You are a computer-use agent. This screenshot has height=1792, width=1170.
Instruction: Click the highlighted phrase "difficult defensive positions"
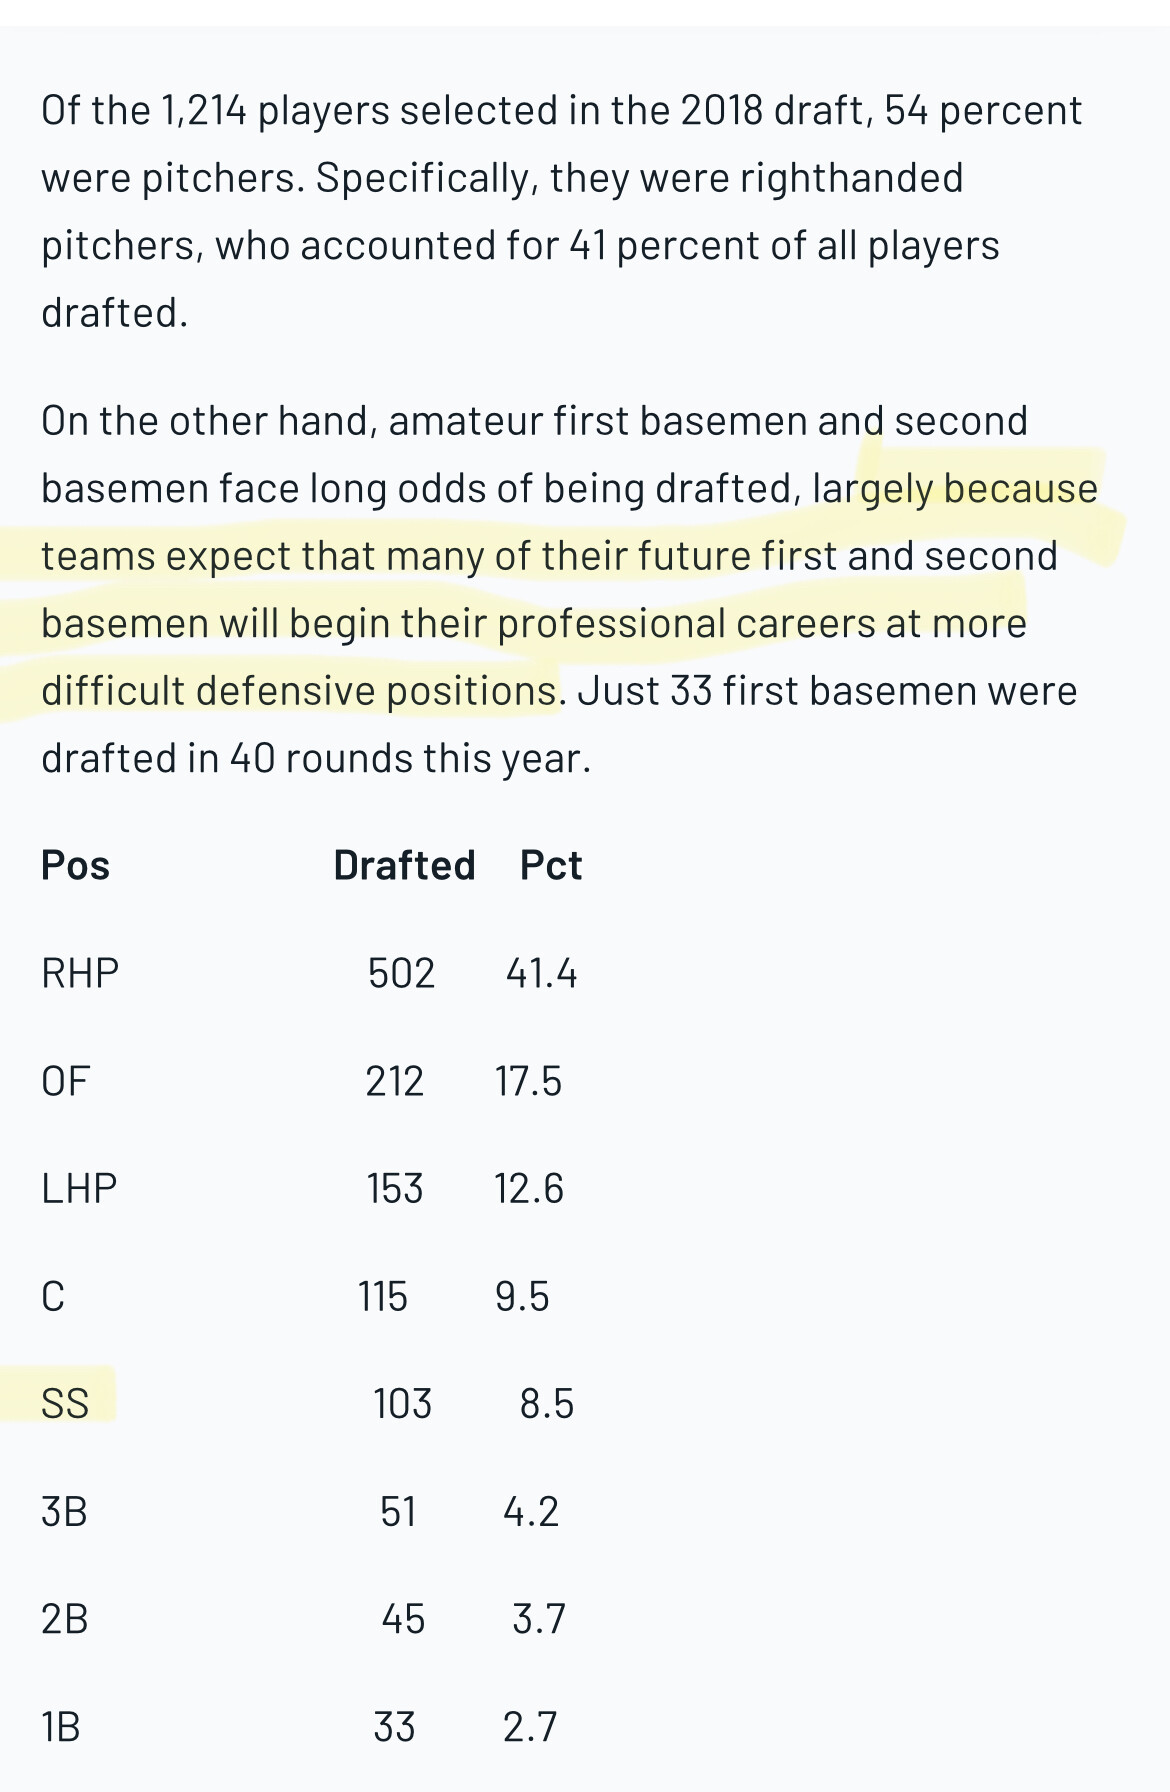[x=299, y=691]
